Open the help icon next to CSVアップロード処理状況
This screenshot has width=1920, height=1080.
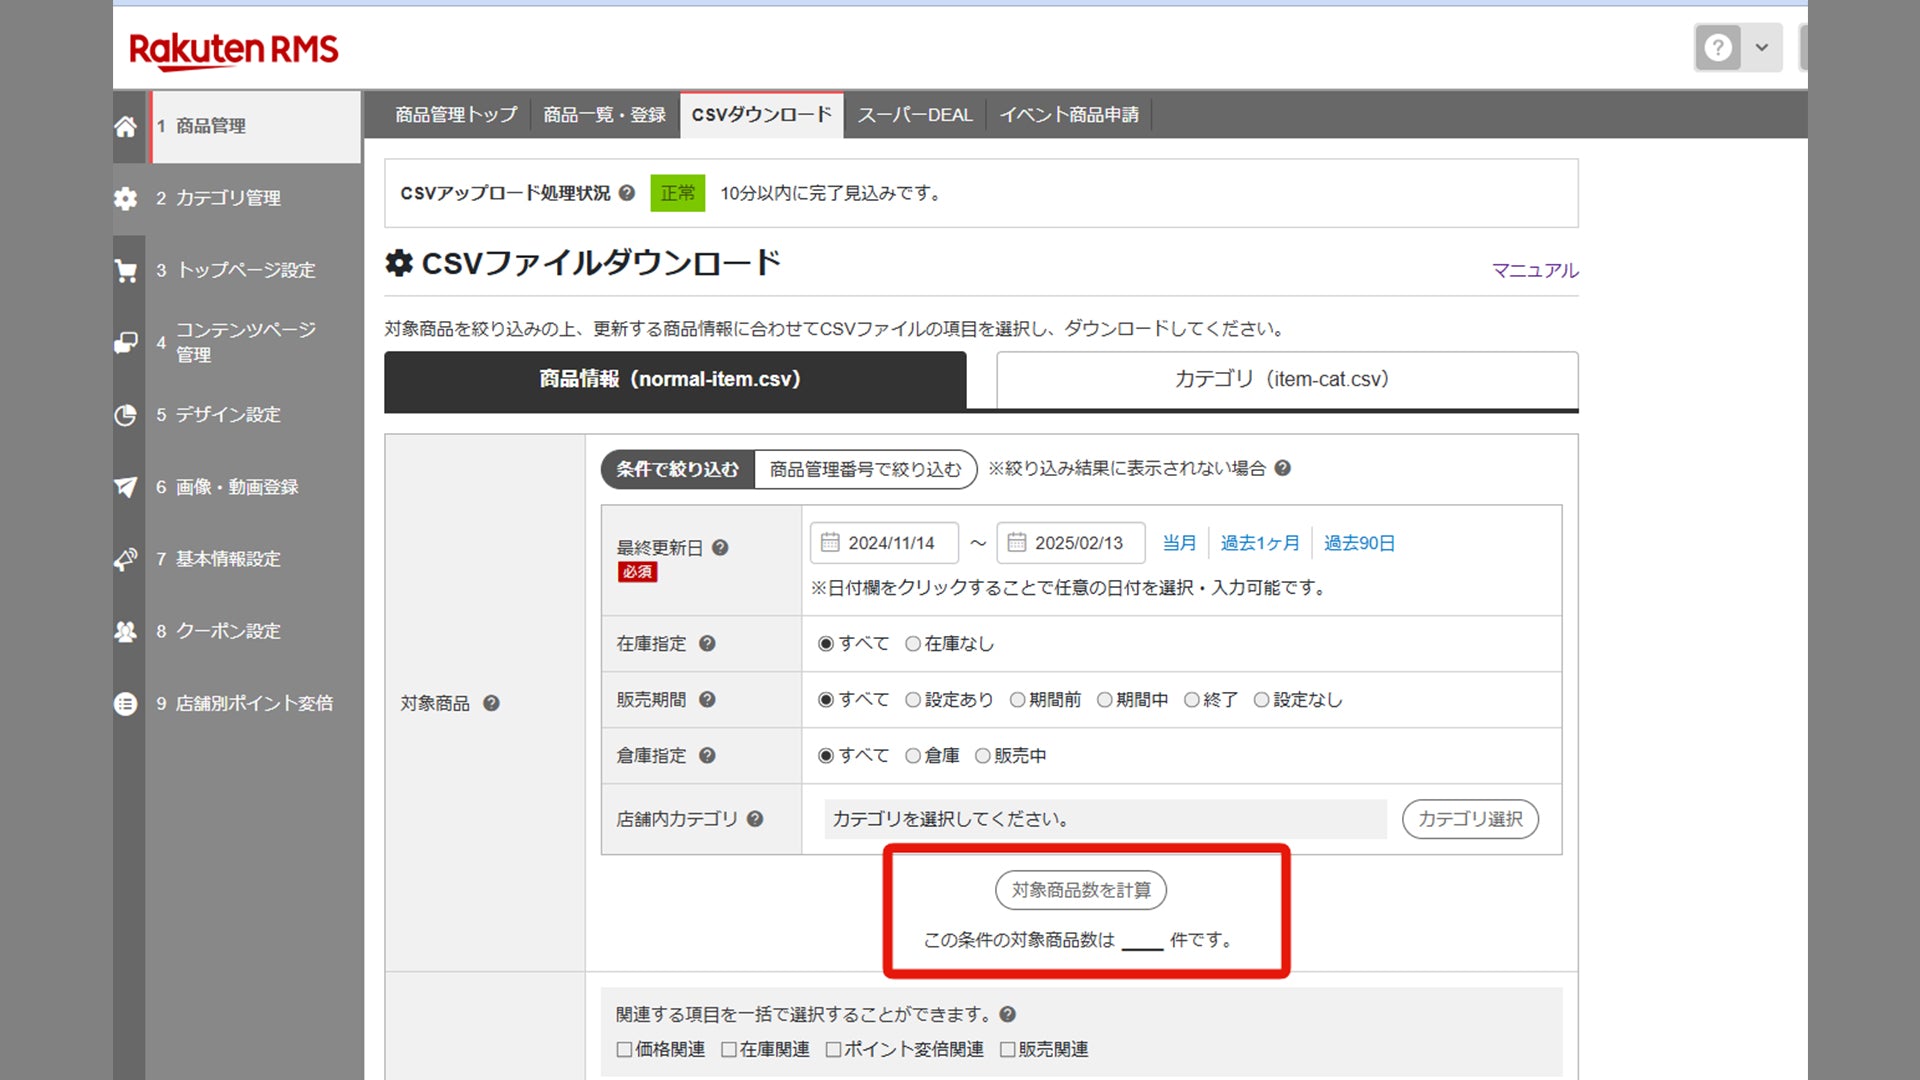point(627,193)
